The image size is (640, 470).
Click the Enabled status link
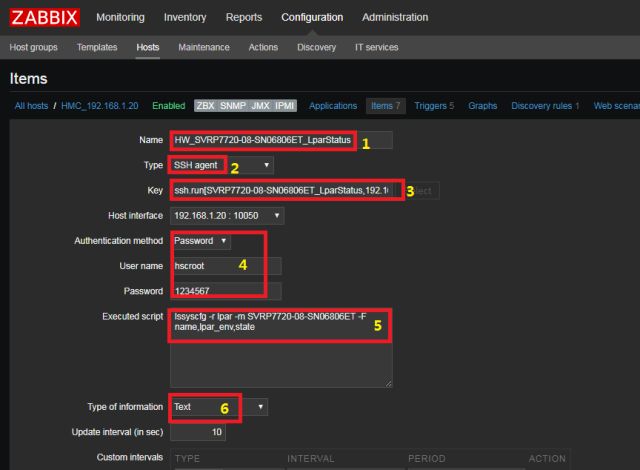tap(169, 106)
